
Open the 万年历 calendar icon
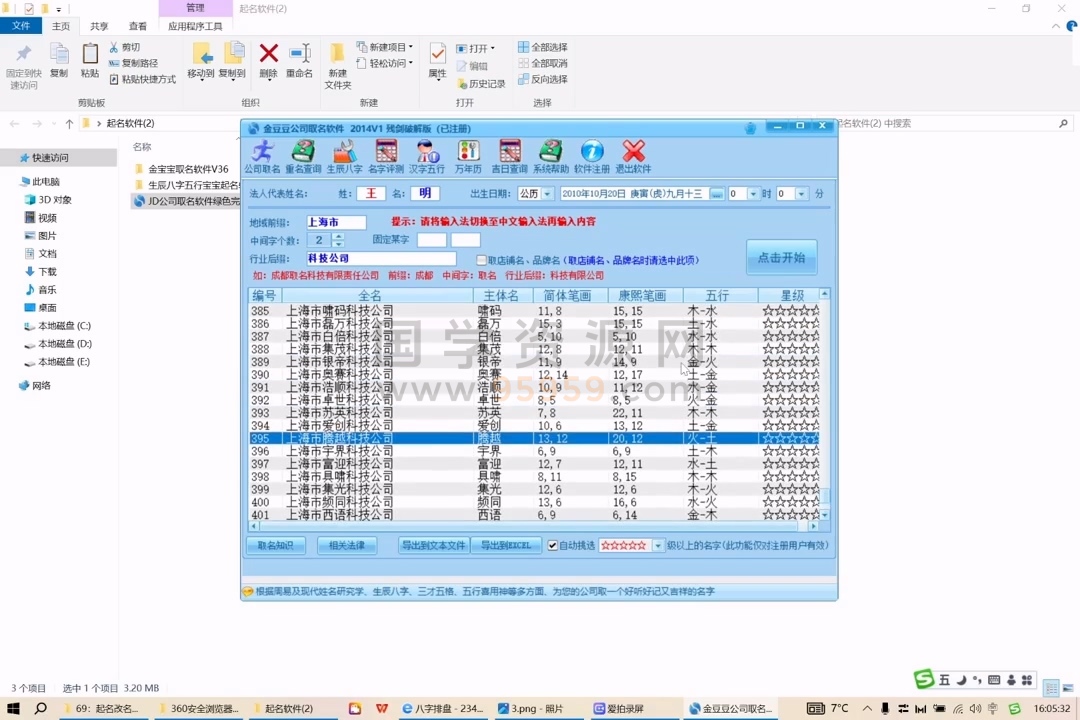pyautogui.click(x=468, y=156)
